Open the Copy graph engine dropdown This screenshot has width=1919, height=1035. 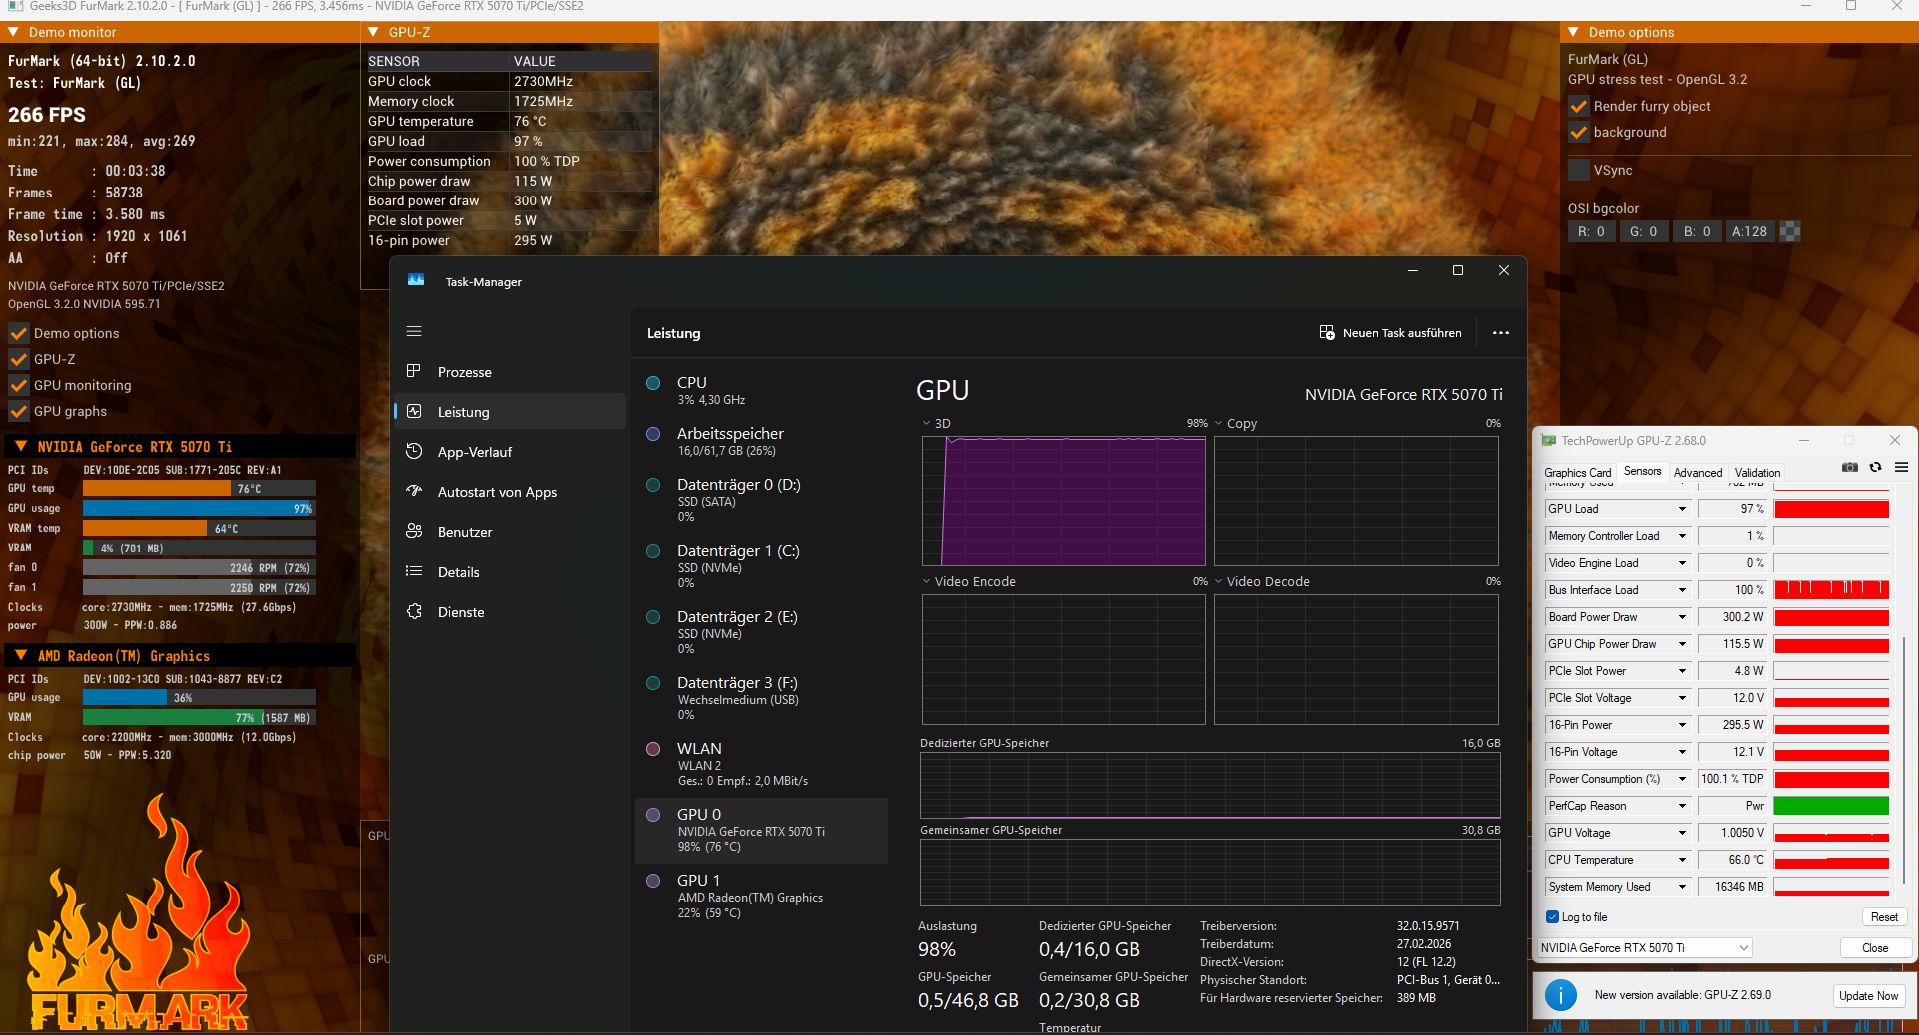(x=1219, y=424)
